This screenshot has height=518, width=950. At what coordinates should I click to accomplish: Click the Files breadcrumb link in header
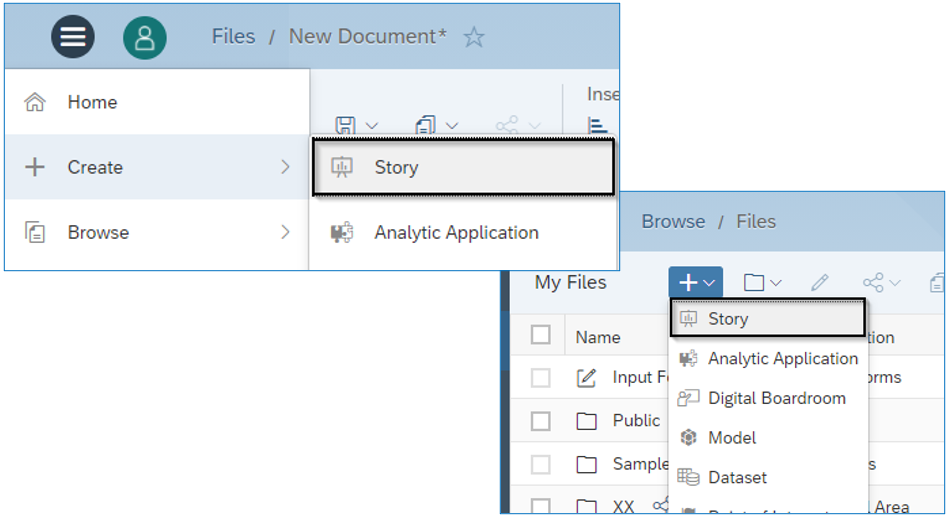233,36
